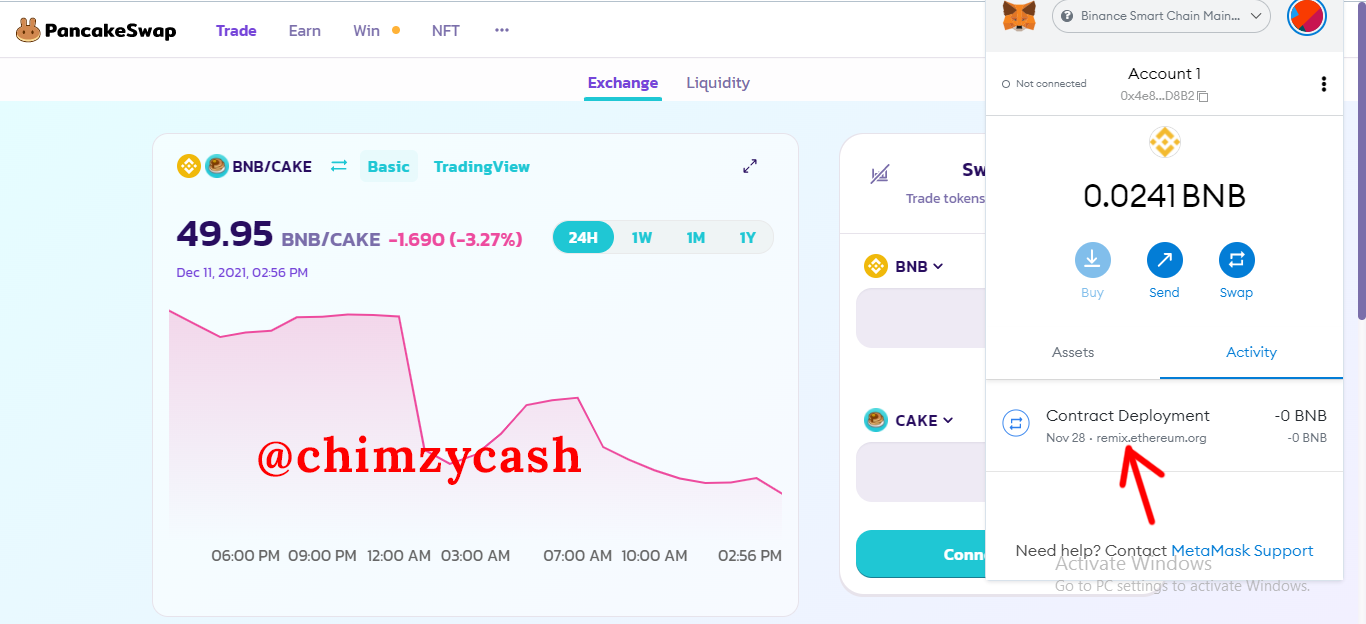Open the Activity tab in MetaMask

click(1251, 352)
